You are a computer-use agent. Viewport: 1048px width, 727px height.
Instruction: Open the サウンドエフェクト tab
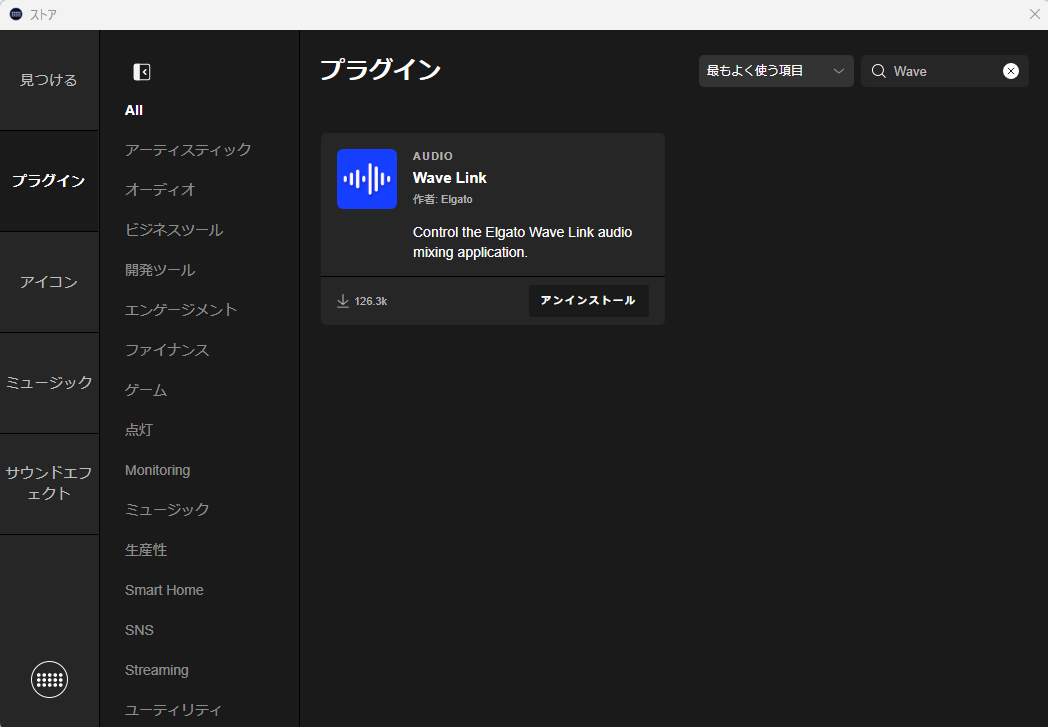click(49, 483)
